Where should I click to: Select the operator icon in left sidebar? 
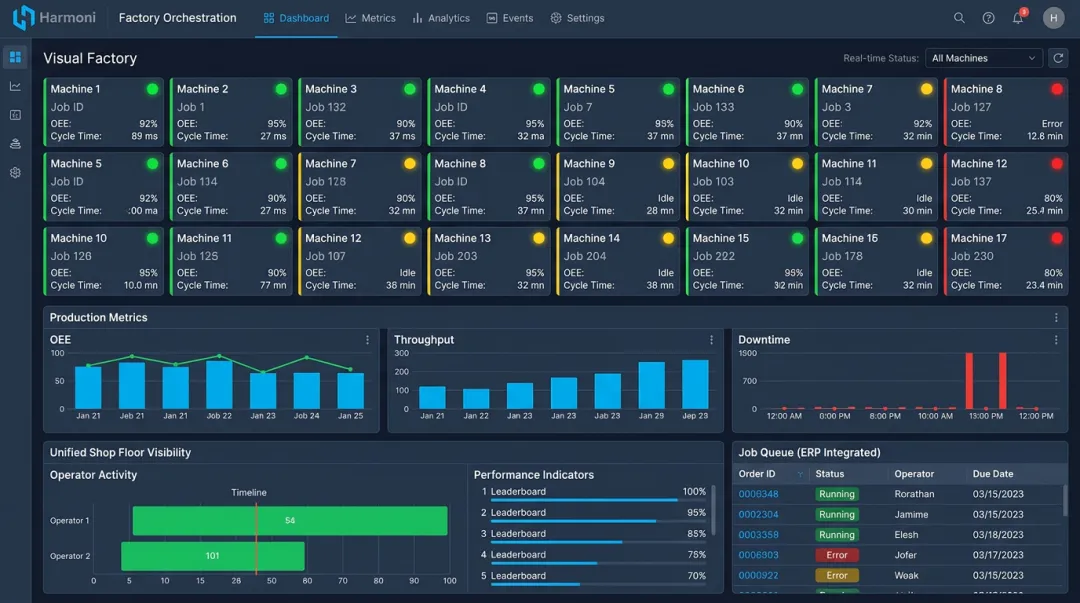pyautogui.click(x=15, y=143)
